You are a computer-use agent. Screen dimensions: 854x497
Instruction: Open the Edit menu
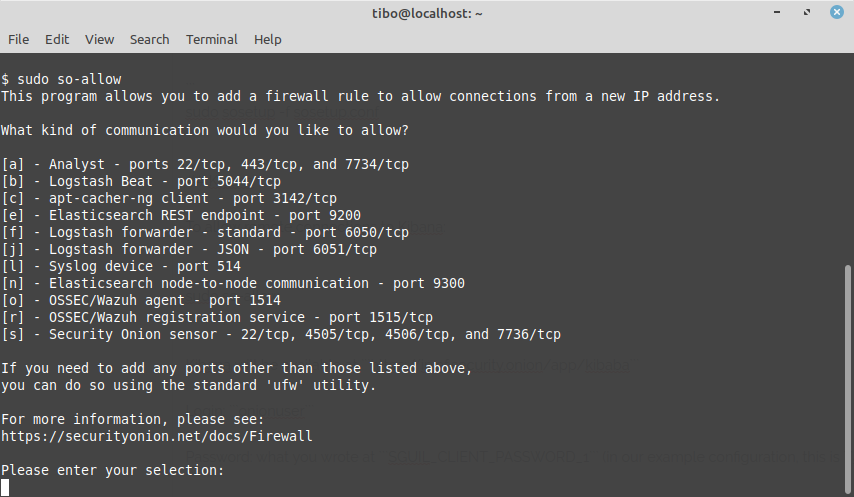(x=57, y=40)
